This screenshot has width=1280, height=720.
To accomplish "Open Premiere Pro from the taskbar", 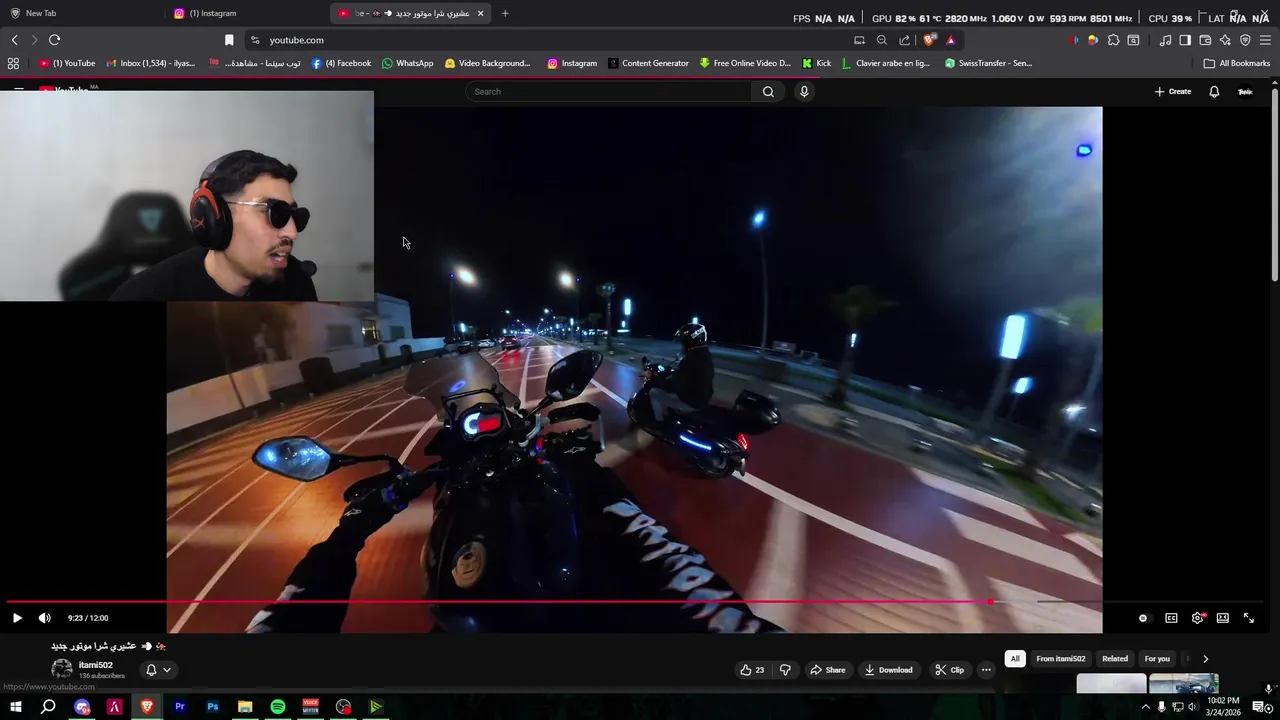I will [180, 707].
